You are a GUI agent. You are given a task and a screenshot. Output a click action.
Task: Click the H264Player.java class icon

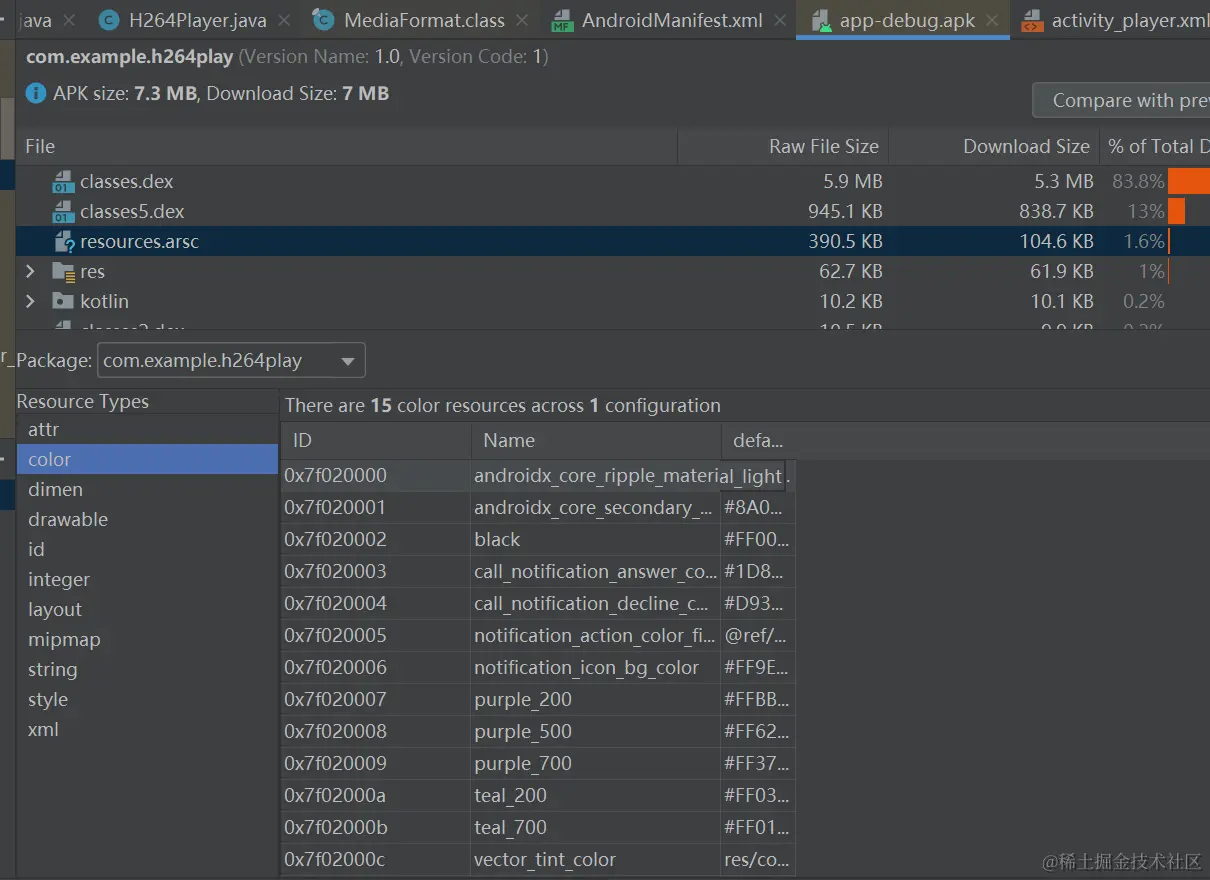[109, 20]
